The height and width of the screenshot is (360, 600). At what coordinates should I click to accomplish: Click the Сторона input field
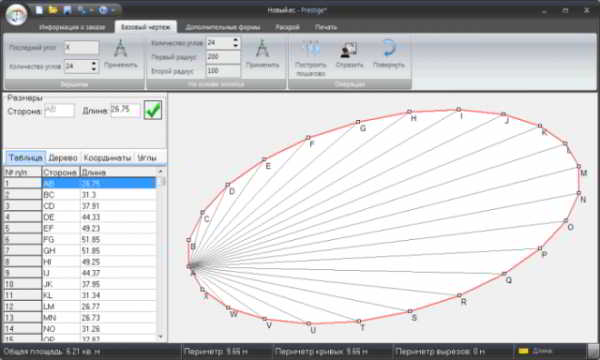pos(59,111)
